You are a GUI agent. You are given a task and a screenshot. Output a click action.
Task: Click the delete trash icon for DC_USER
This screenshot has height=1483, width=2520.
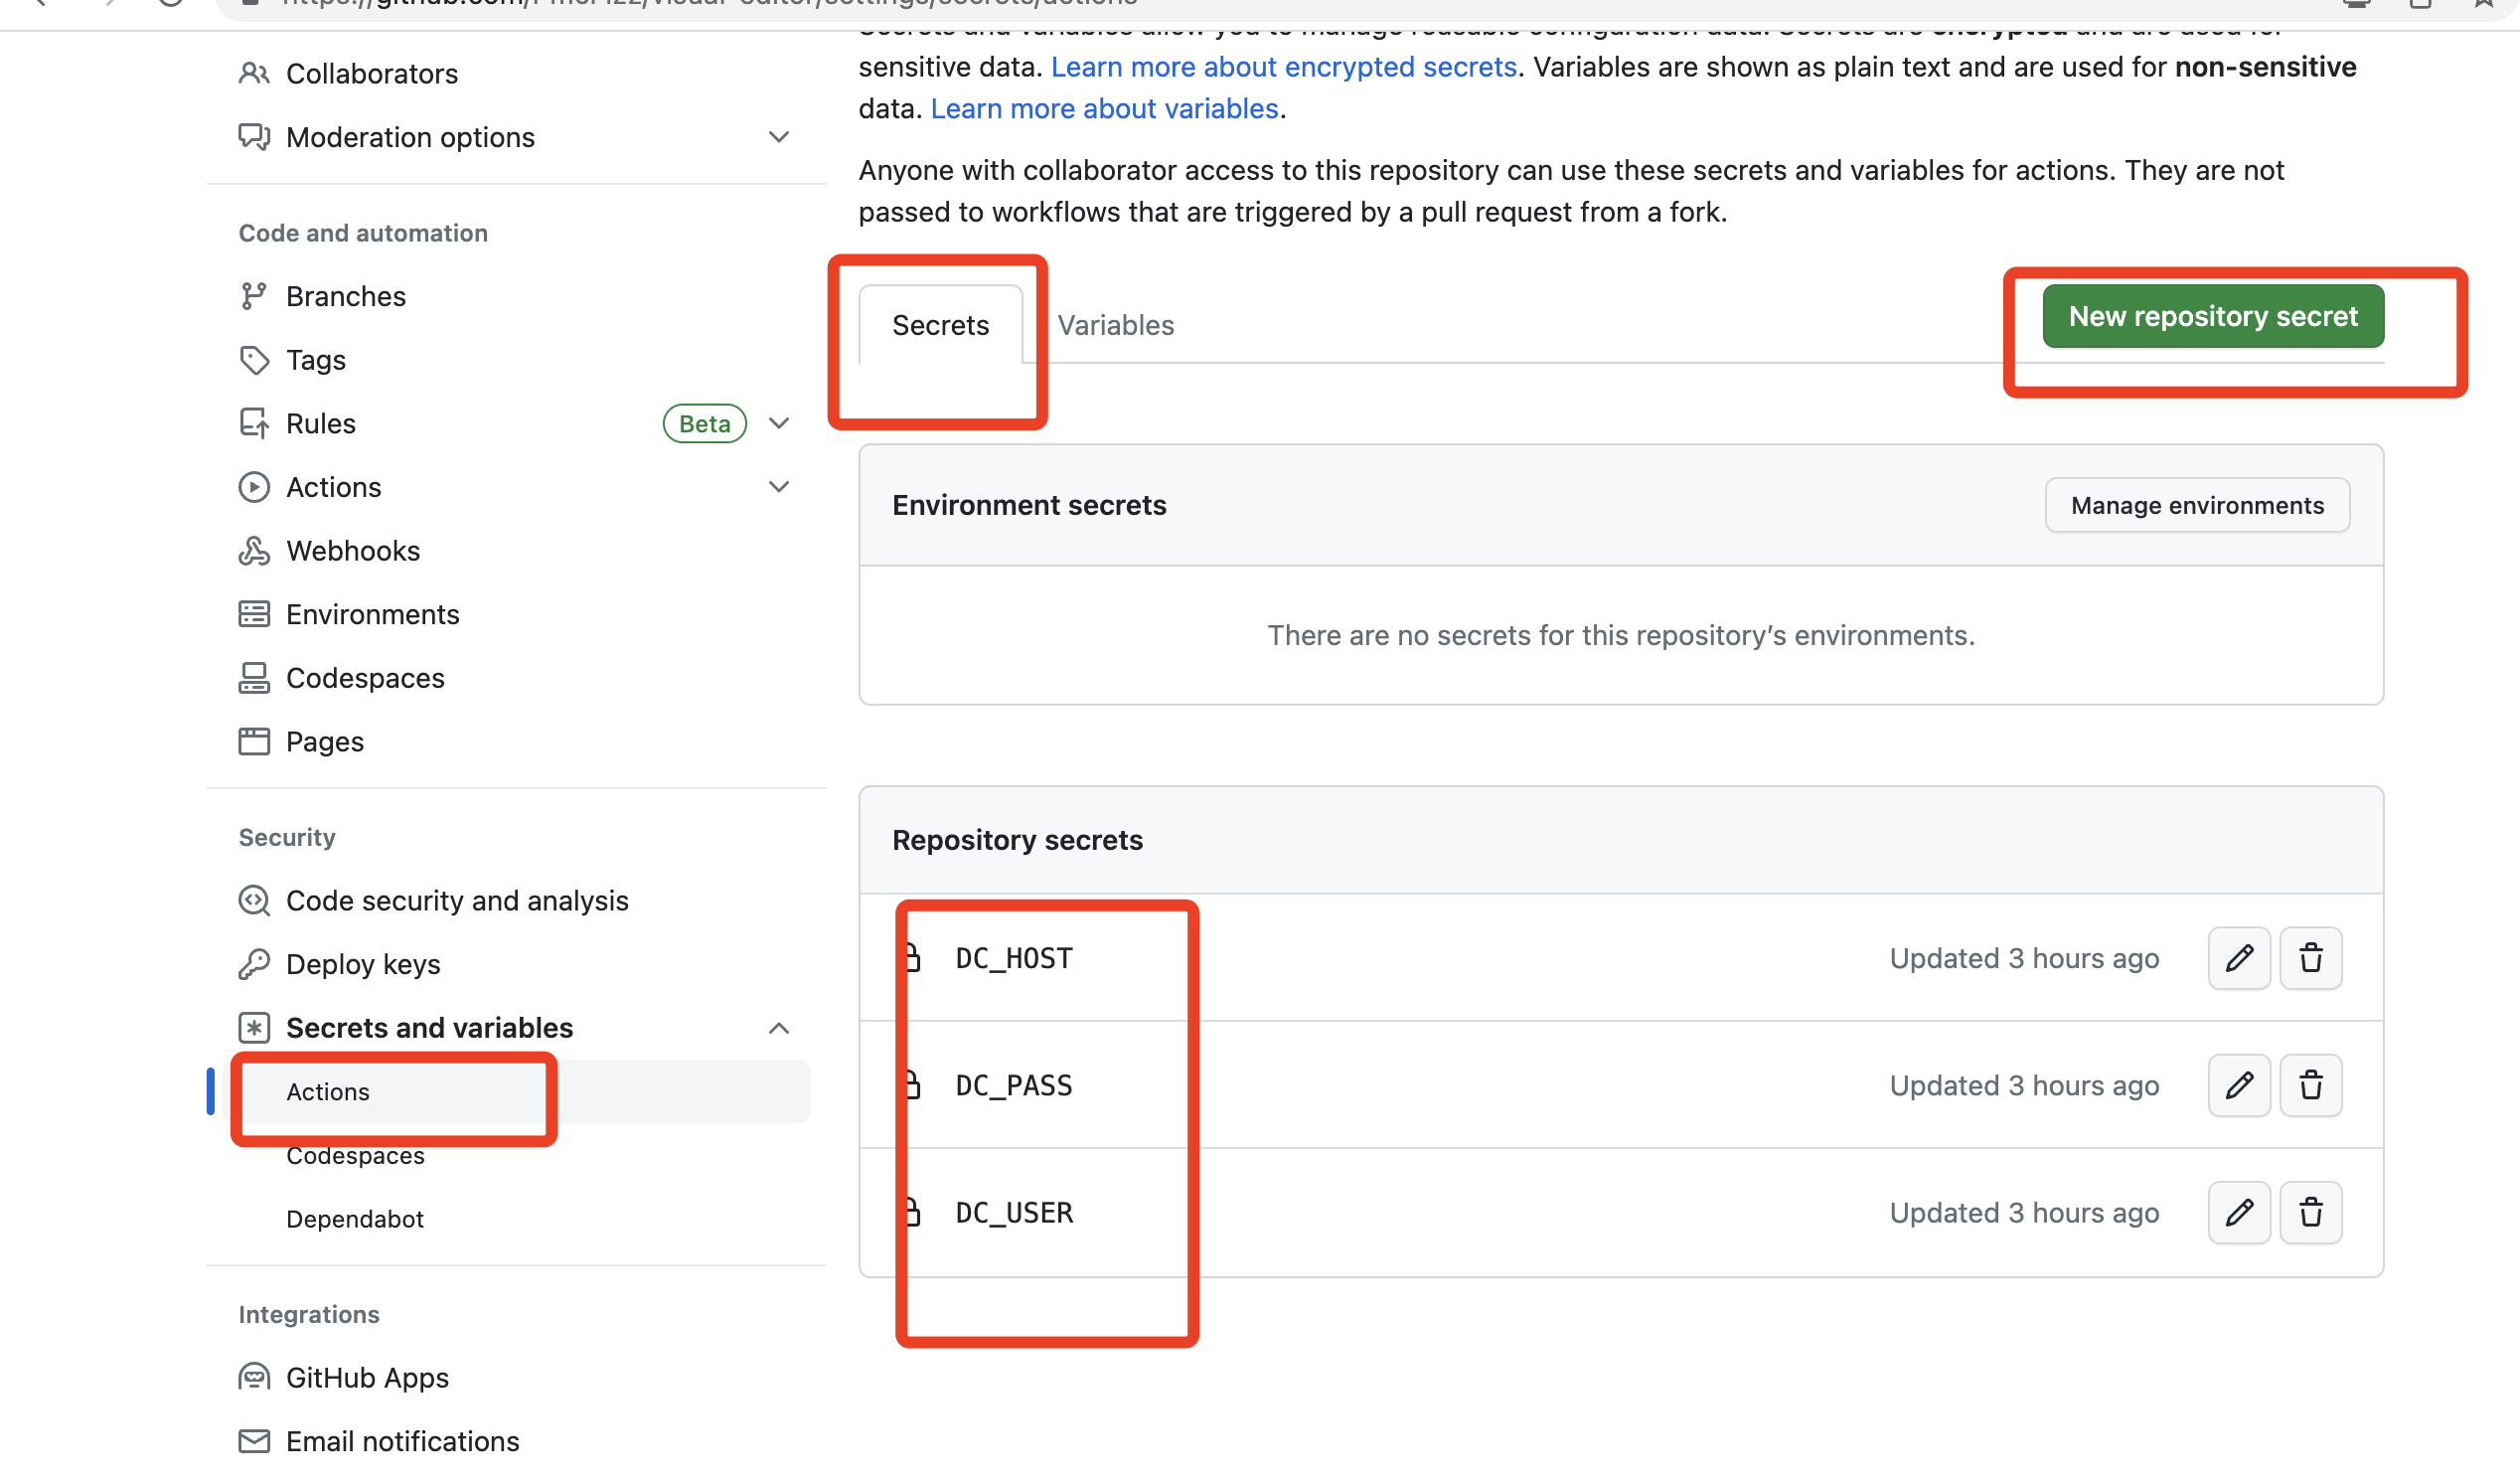coord(2308,1213)
